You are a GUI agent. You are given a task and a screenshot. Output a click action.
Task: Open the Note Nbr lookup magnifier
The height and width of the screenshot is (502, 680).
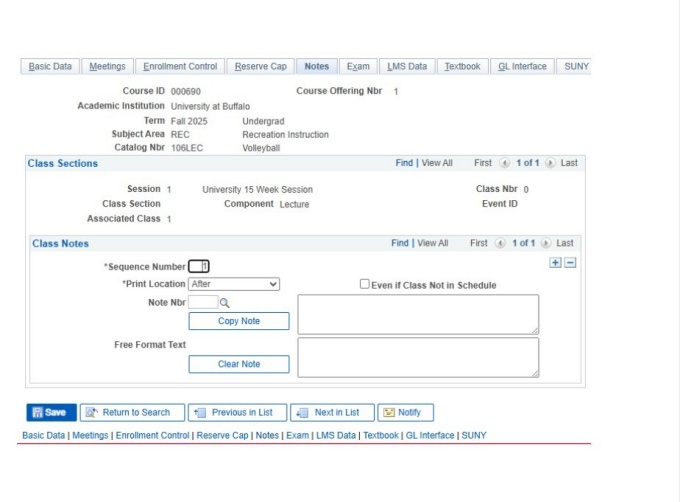coord(224,303)
